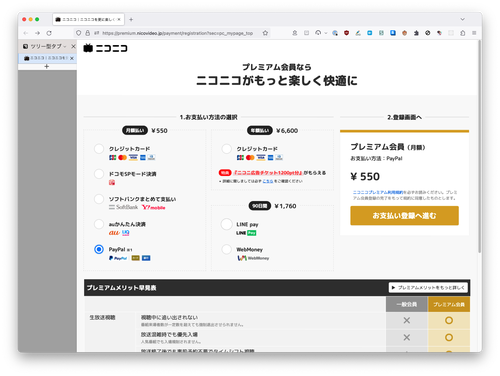Open the extensions puzzle piece icon
Image resolution: width=500 pixels, height=376 pixels.
463,33
